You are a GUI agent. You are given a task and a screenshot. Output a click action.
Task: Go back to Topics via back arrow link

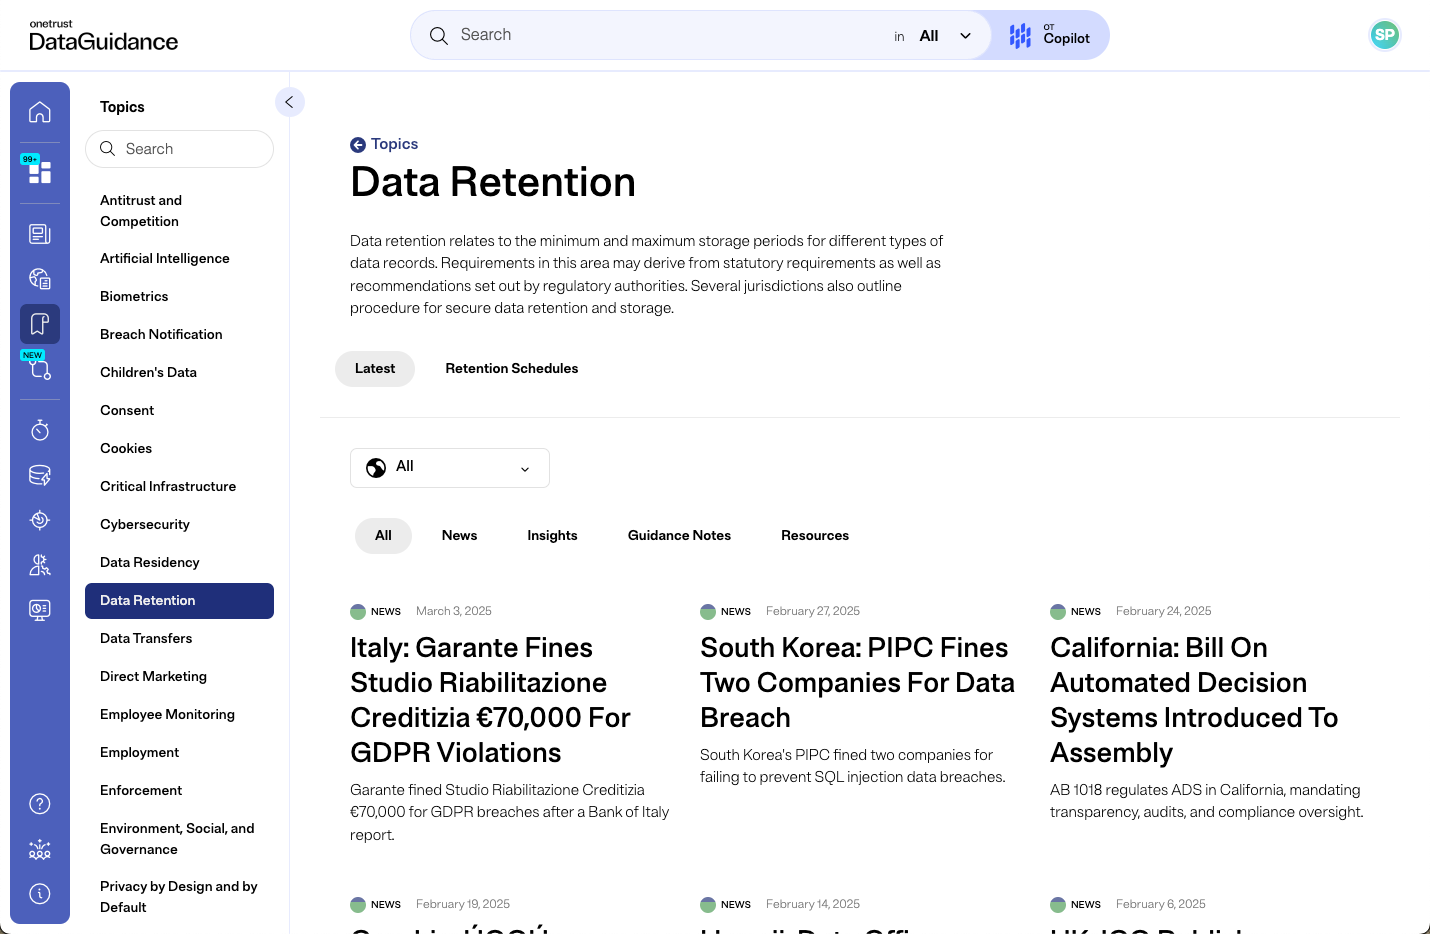coord(384,144)
